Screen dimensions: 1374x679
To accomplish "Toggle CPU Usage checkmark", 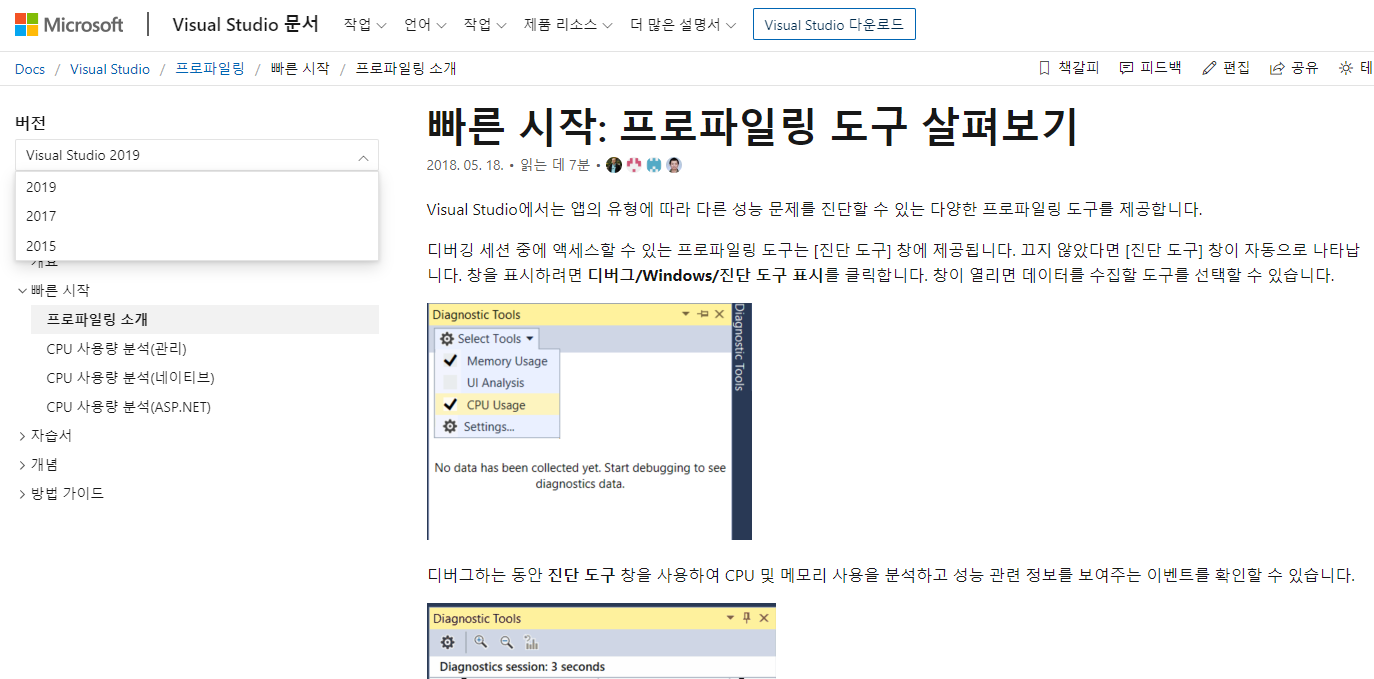I will (450, 405).
